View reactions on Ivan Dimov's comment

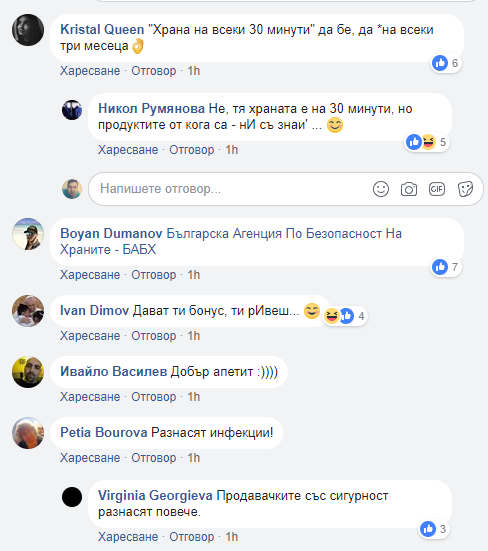[x=345, y=316]
